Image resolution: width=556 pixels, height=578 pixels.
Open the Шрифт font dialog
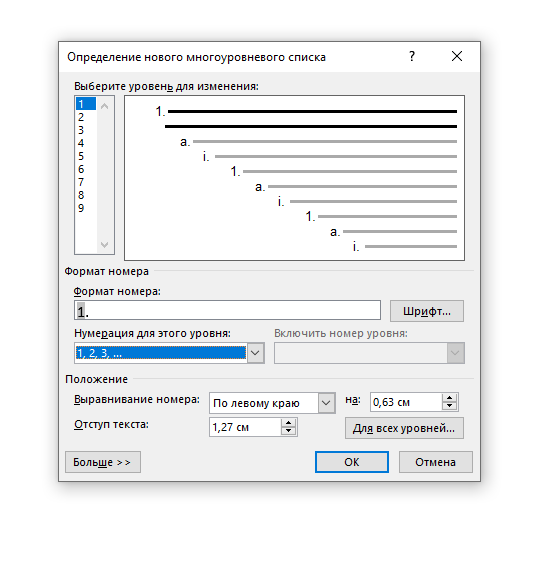(427, 311)
